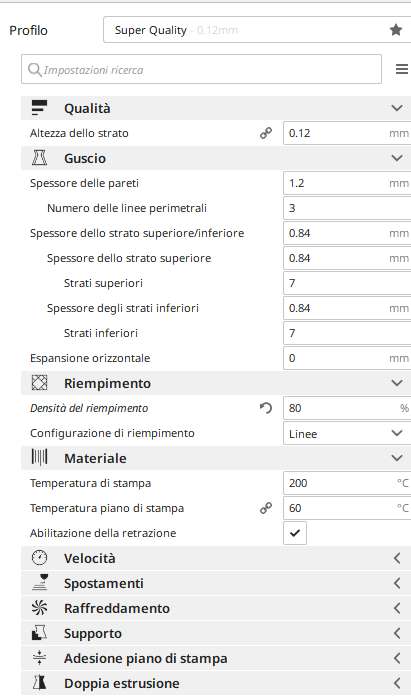Open the Super Quality profile selector
Screen dimensions: 411x697
[257, 30]
